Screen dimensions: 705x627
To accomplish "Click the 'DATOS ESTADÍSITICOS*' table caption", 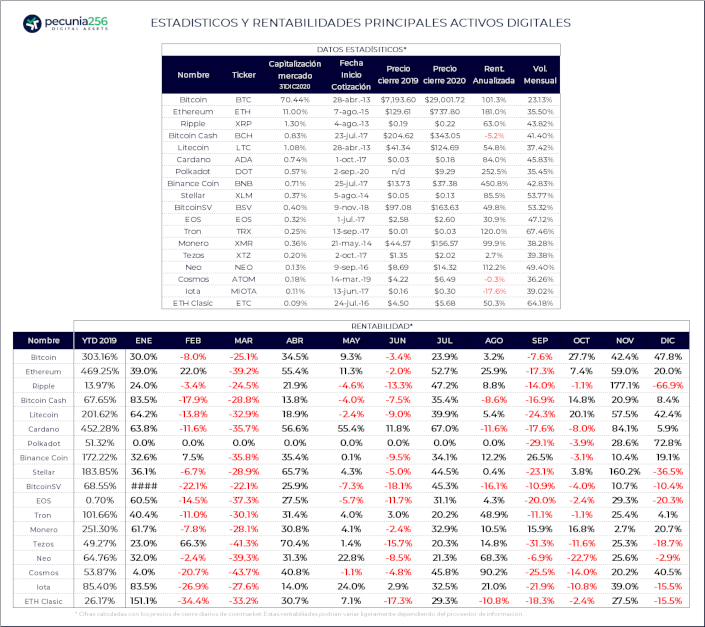I will [361, 49].
